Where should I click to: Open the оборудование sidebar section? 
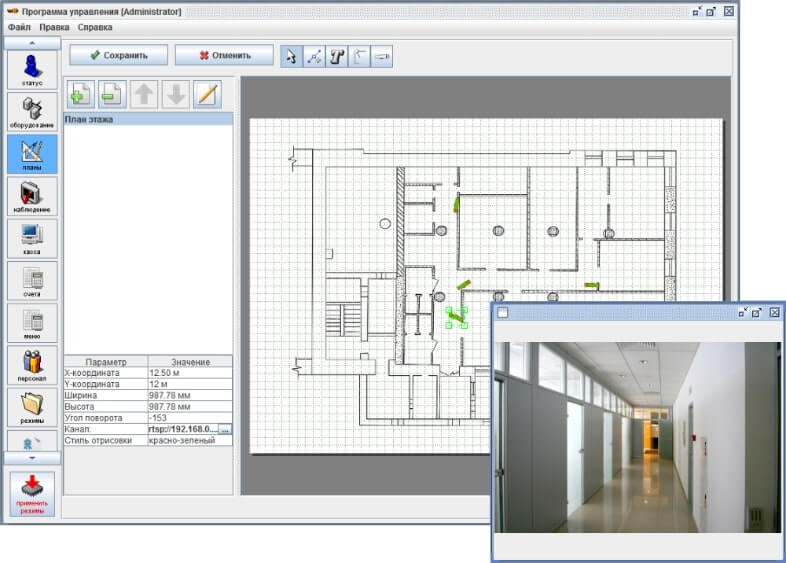(x=32, y=112)
